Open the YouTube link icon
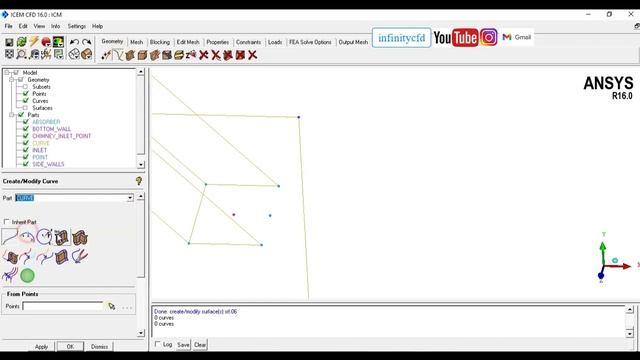This screenshot has width=640, height=360. coord(456,38)
